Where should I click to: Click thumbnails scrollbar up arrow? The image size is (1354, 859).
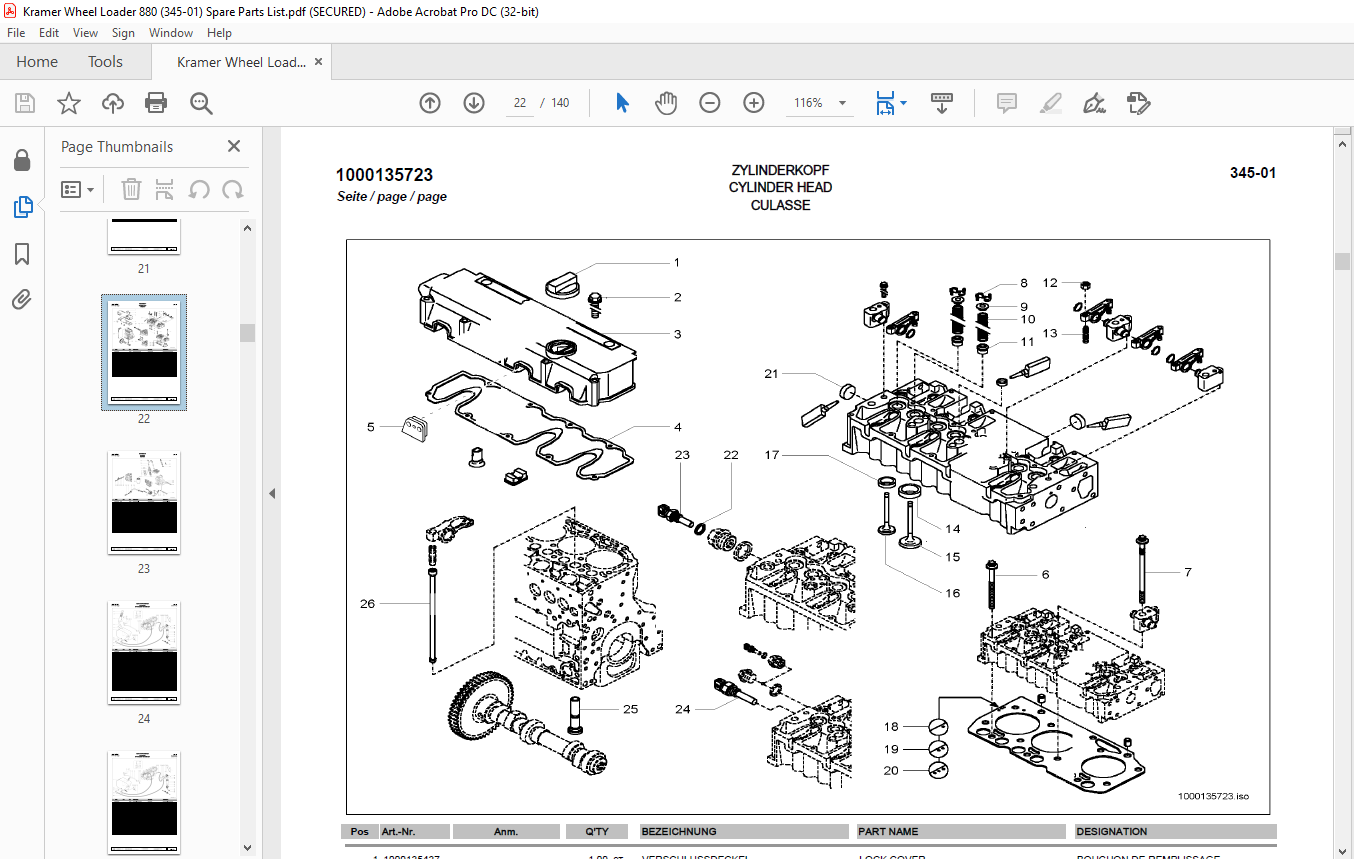[x=247, y=228]
